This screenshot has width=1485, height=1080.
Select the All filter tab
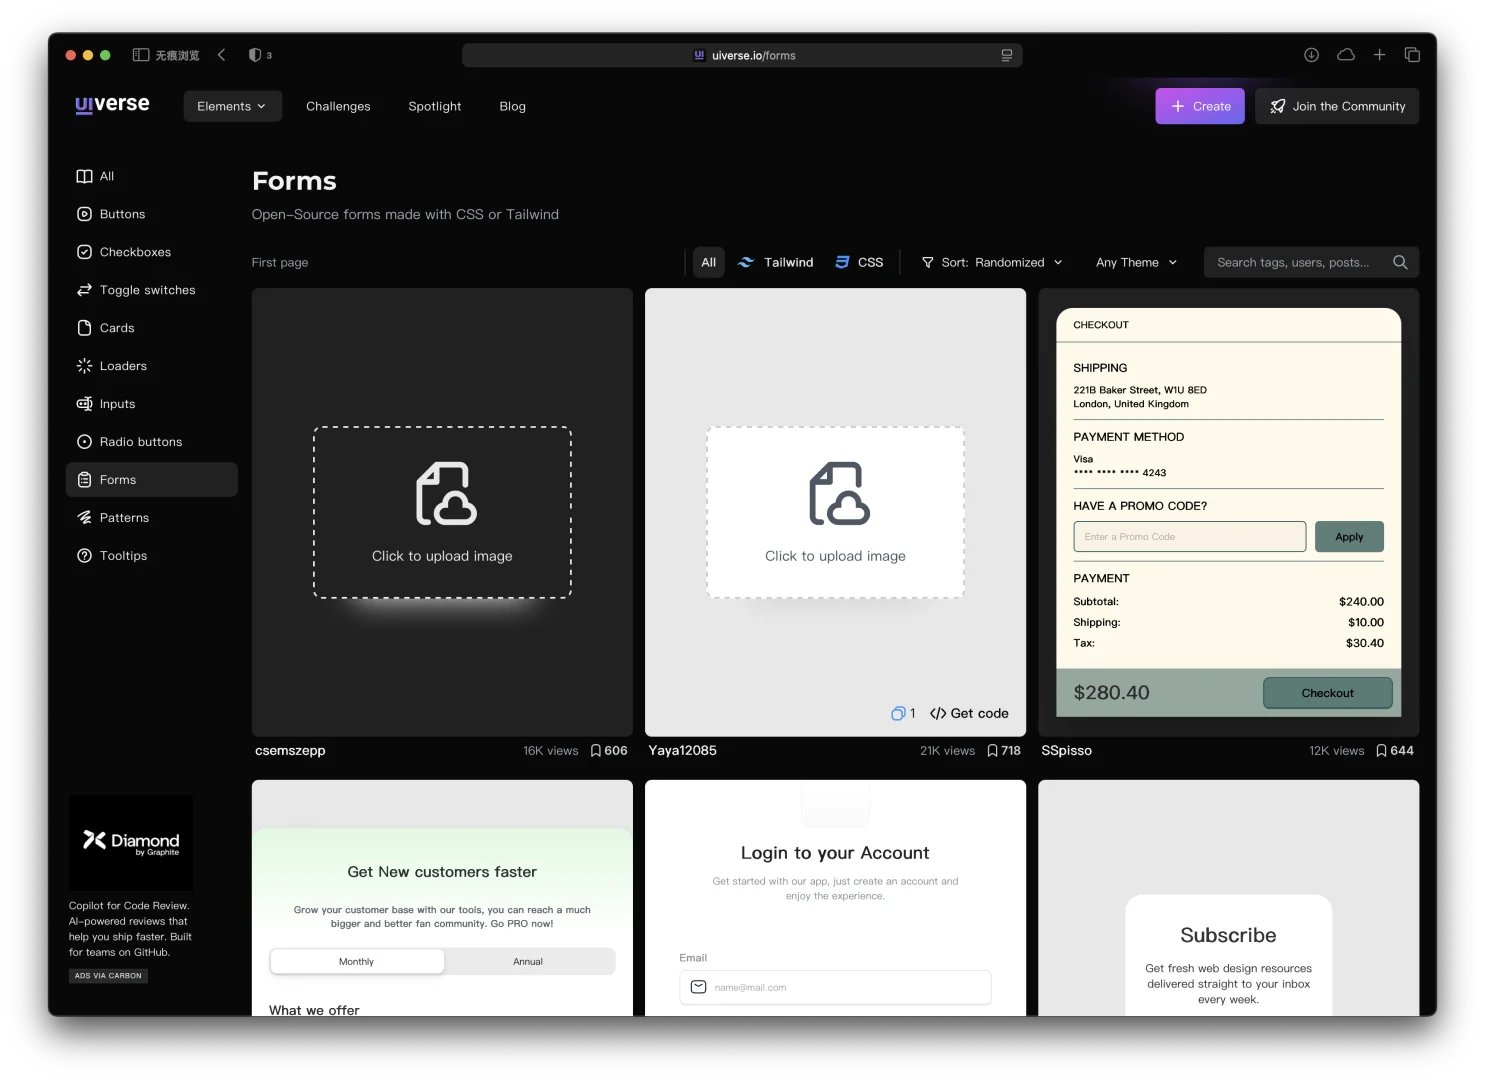709,262
